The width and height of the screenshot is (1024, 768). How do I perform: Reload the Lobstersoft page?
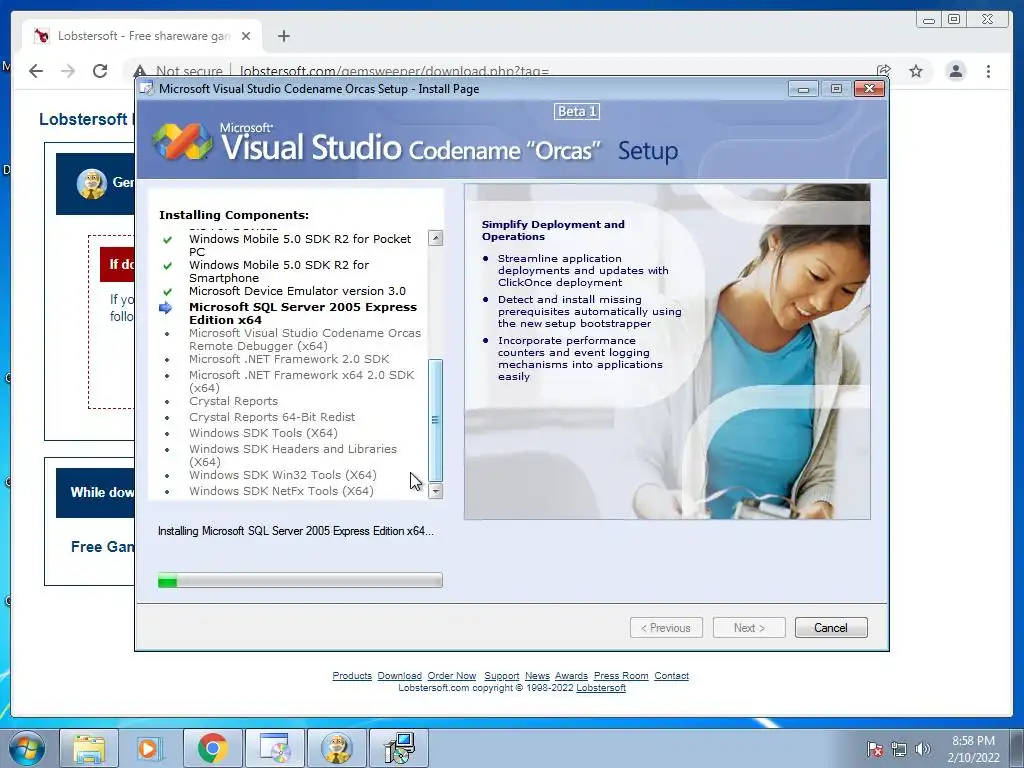[100, 71]
